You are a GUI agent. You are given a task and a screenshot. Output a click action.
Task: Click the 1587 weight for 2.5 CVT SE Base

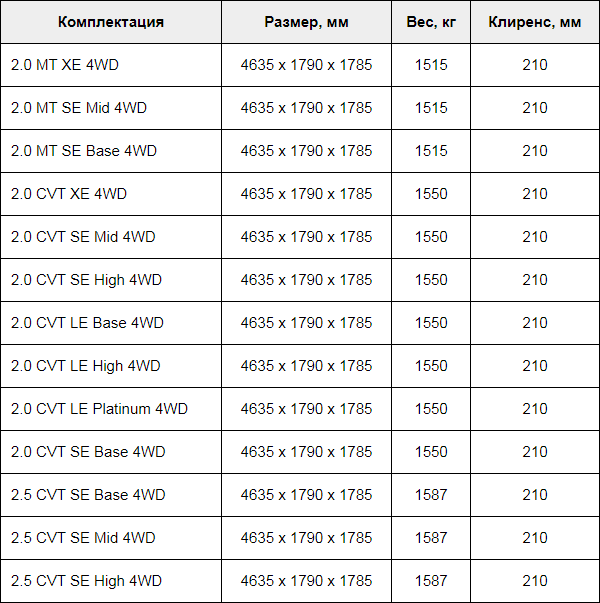click(431, 495)
